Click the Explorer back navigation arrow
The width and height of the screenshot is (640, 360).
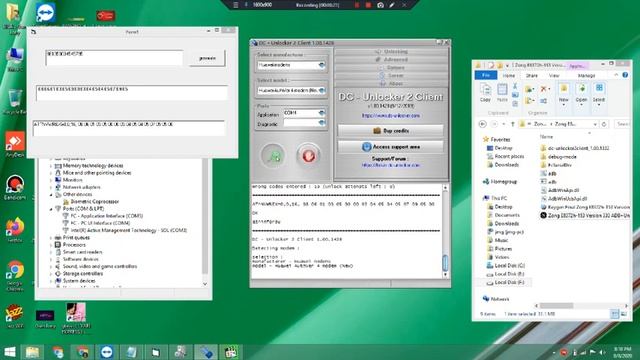[482, 124]
